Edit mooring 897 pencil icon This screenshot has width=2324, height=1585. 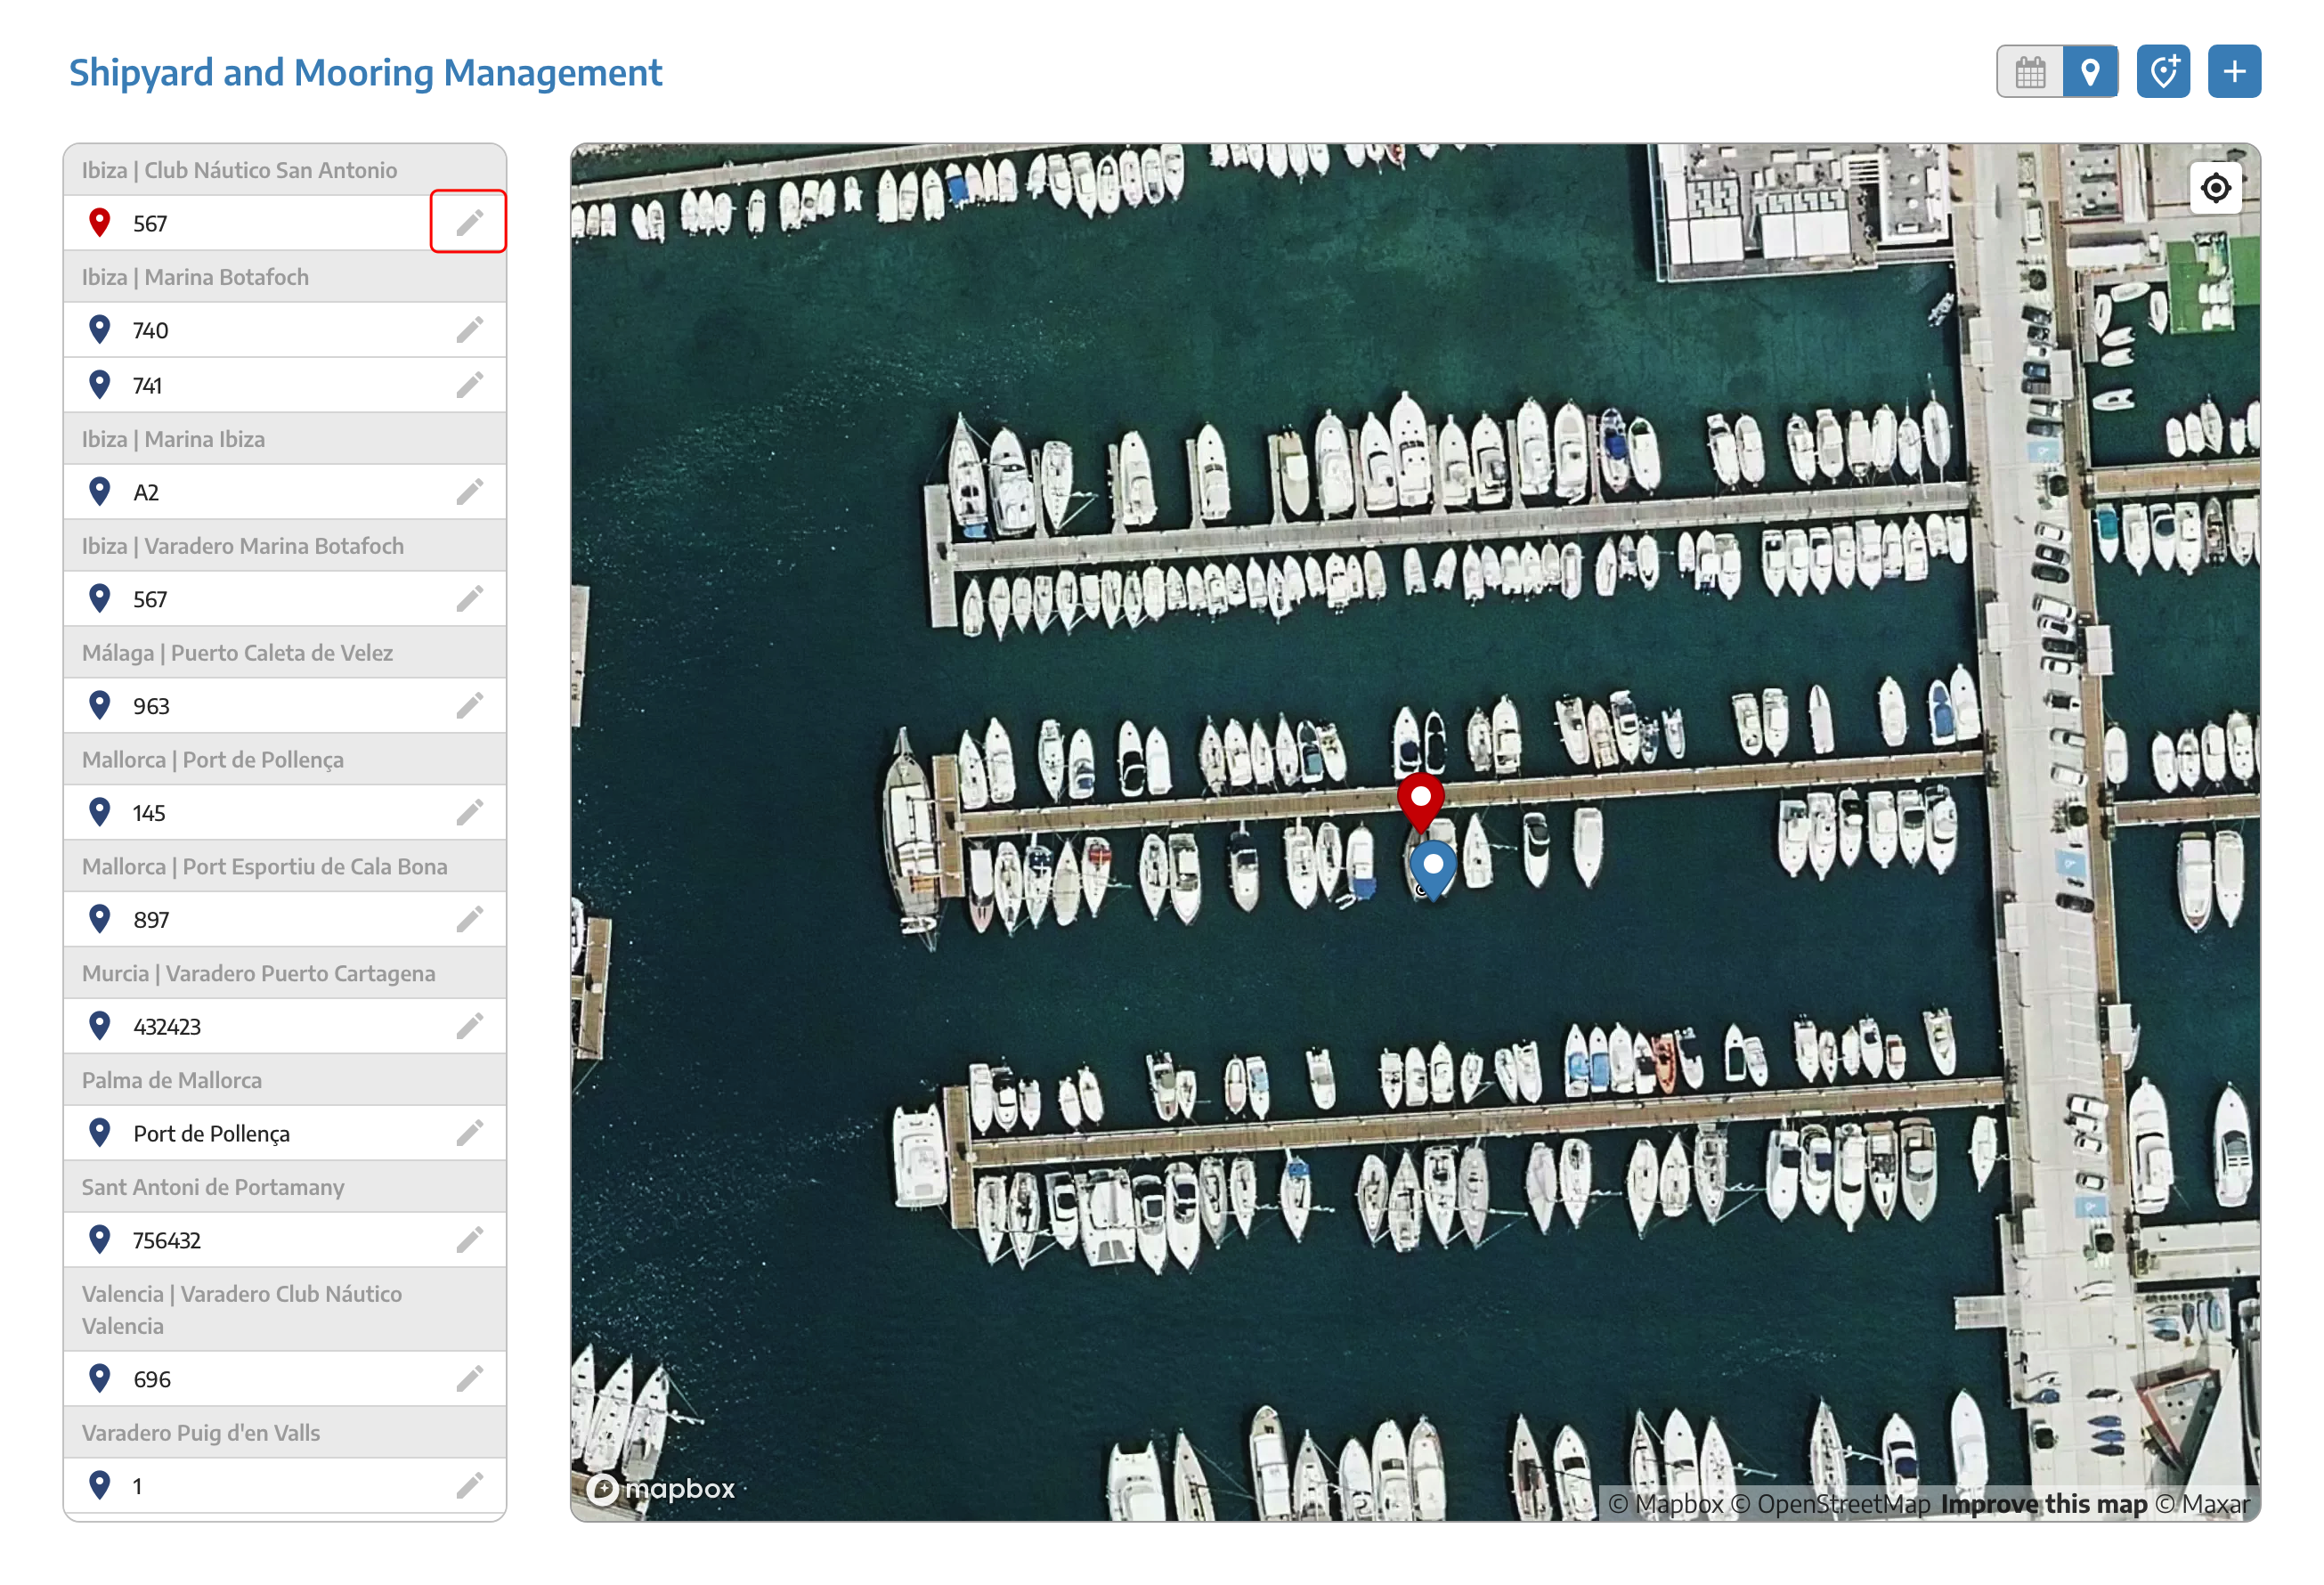[x=469, y=920]
